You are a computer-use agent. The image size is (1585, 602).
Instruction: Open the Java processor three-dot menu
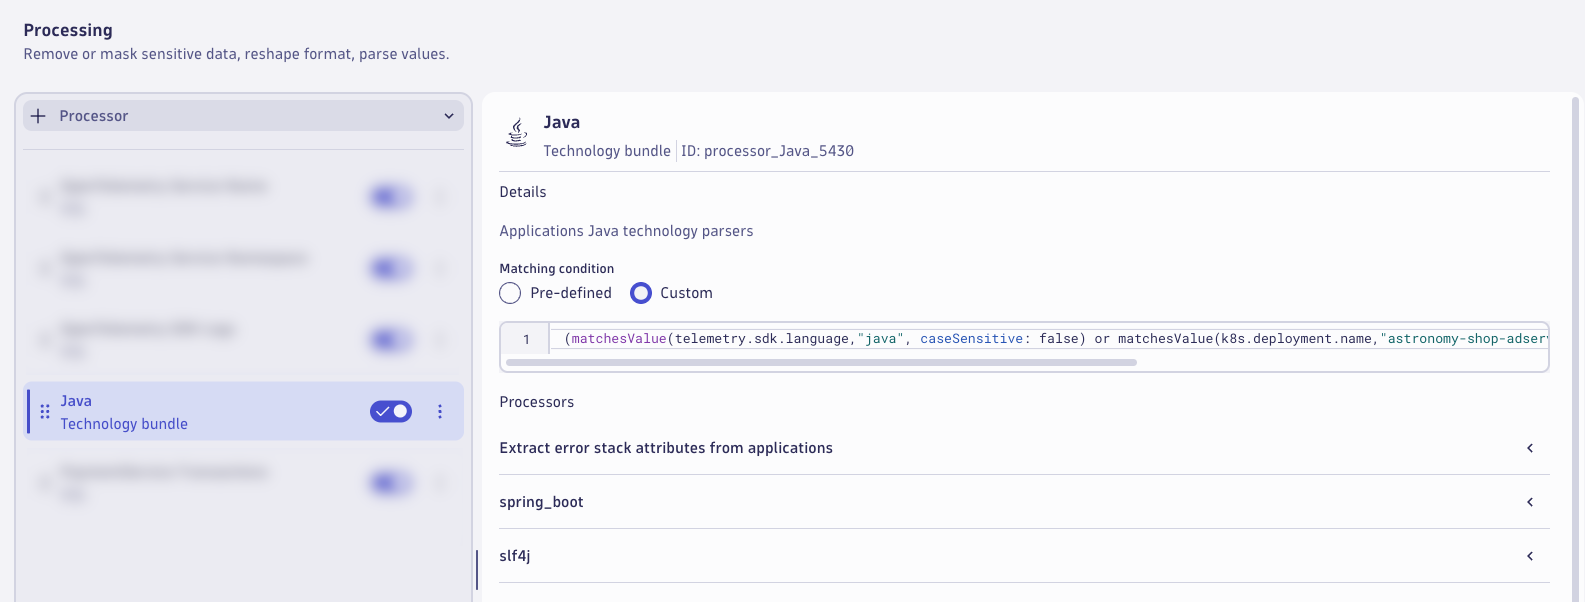point(440,411)
